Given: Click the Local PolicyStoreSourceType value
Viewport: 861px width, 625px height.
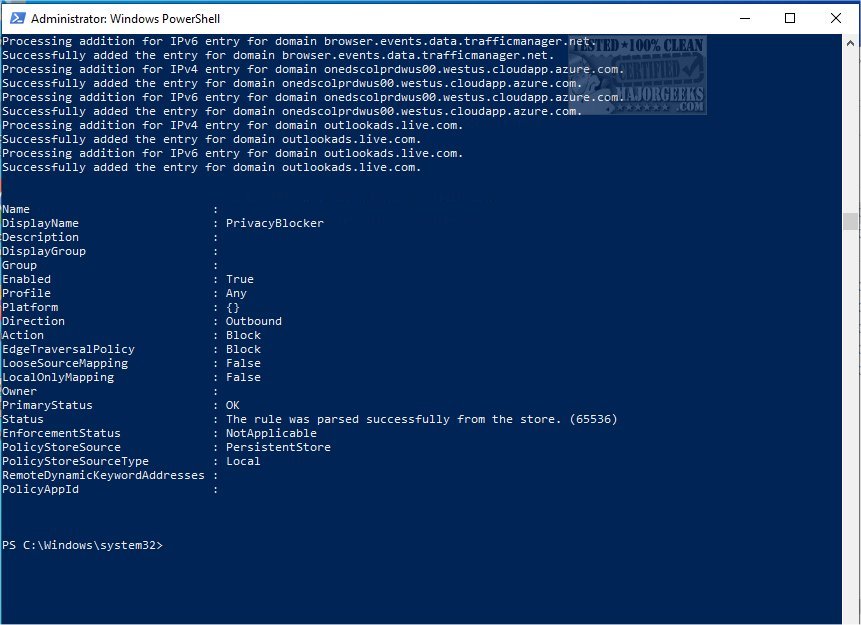Looking at the screenshot, I should [x=243, y=461].
